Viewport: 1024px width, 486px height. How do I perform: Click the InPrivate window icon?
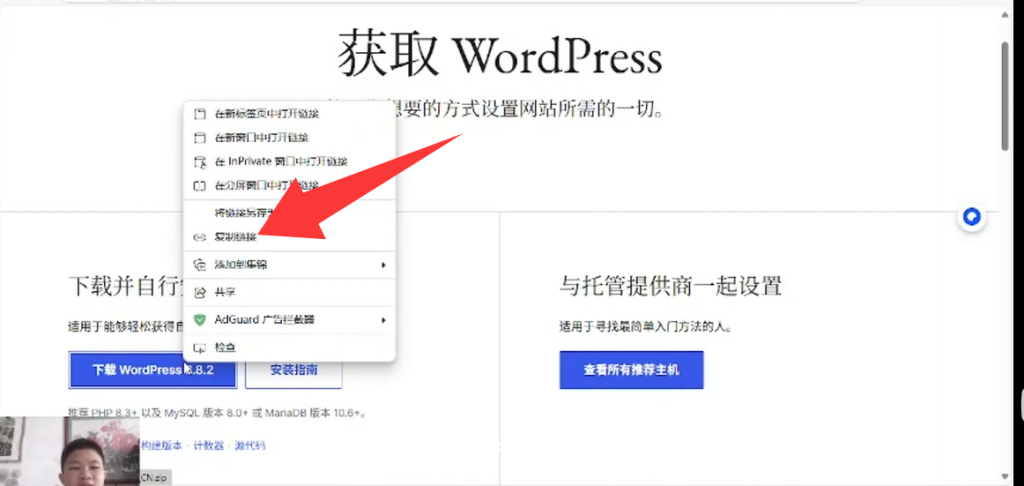coord(200,162)
